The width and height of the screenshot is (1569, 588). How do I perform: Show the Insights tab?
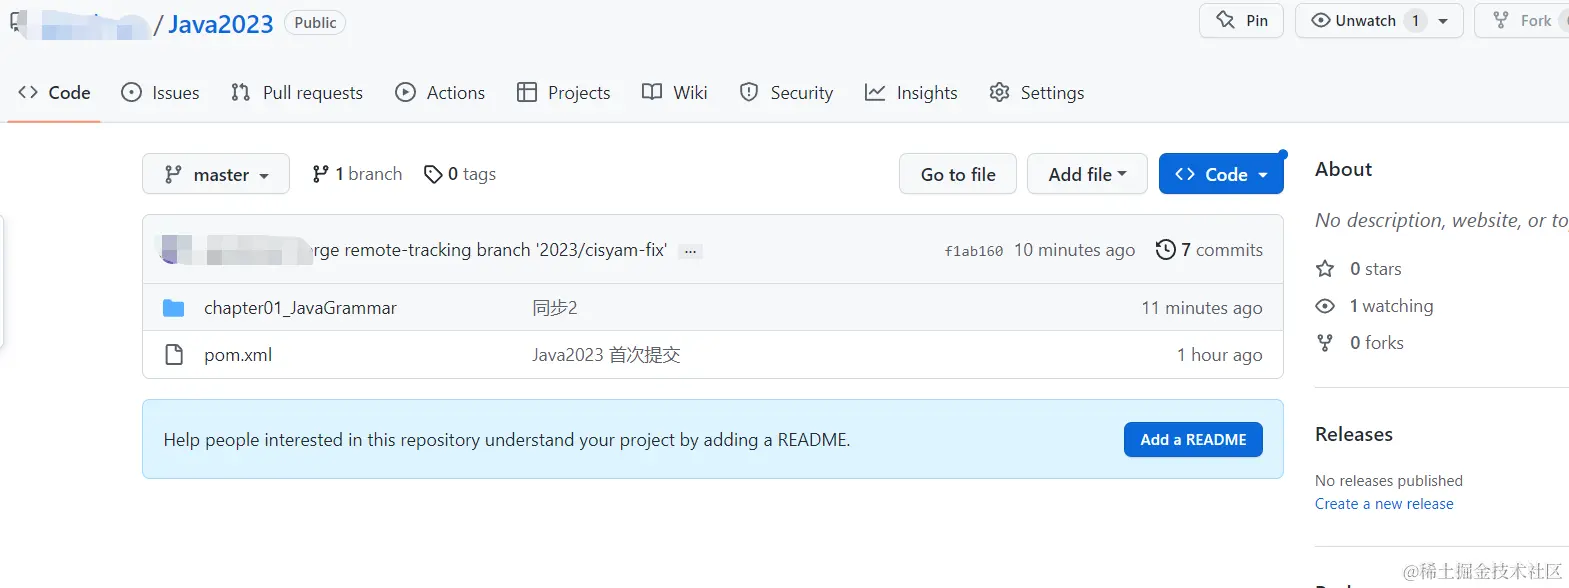point(911,93)
